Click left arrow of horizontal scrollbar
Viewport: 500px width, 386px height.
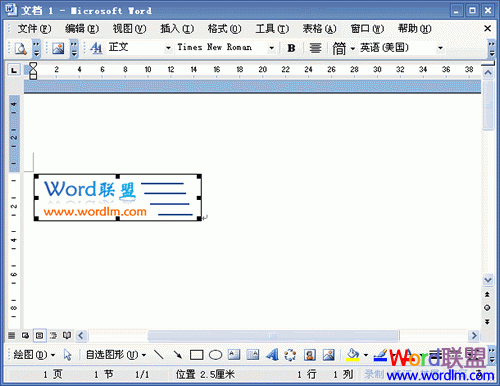[81, 335]
